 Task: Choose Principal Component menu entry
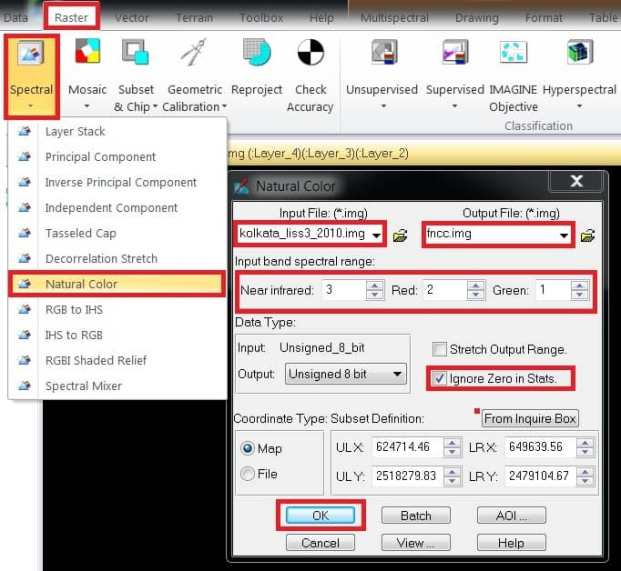tap(117, 156)
